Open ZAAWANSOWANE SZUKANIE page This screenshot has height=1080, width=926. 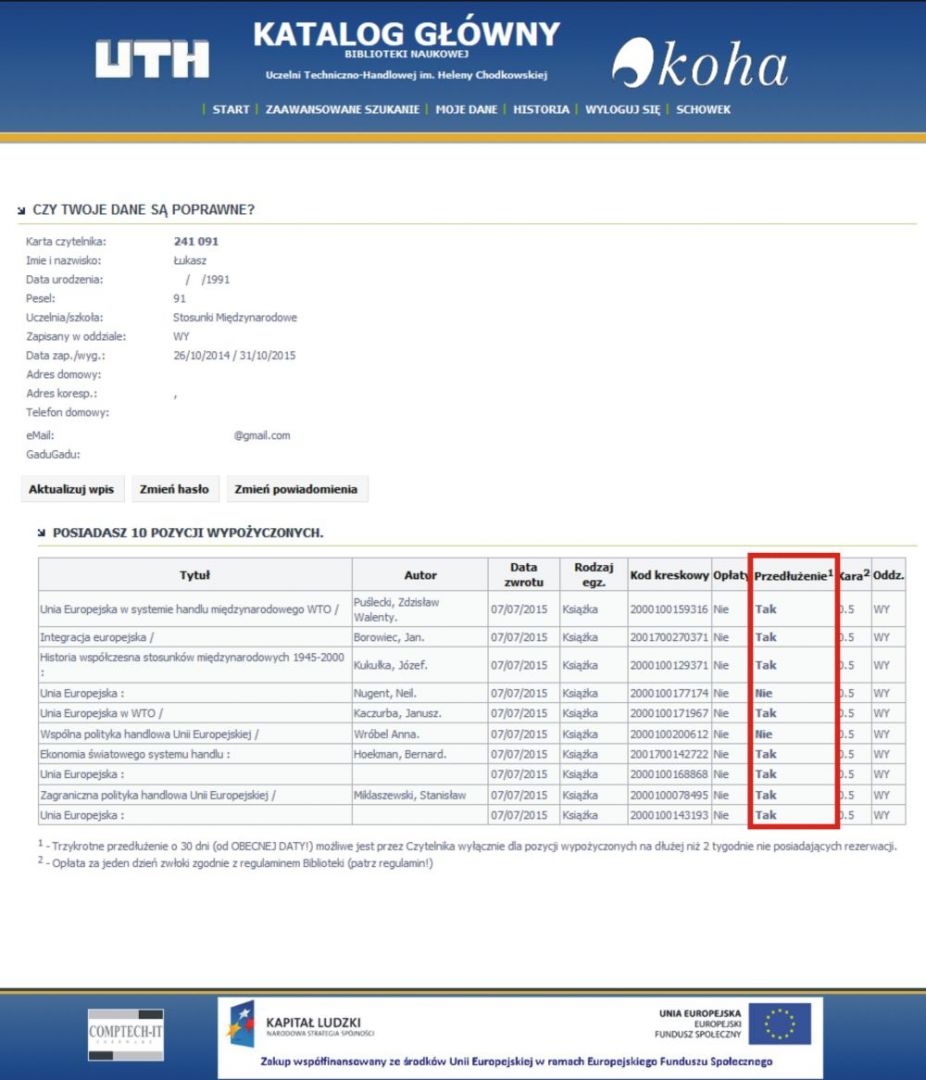(342, 110)
